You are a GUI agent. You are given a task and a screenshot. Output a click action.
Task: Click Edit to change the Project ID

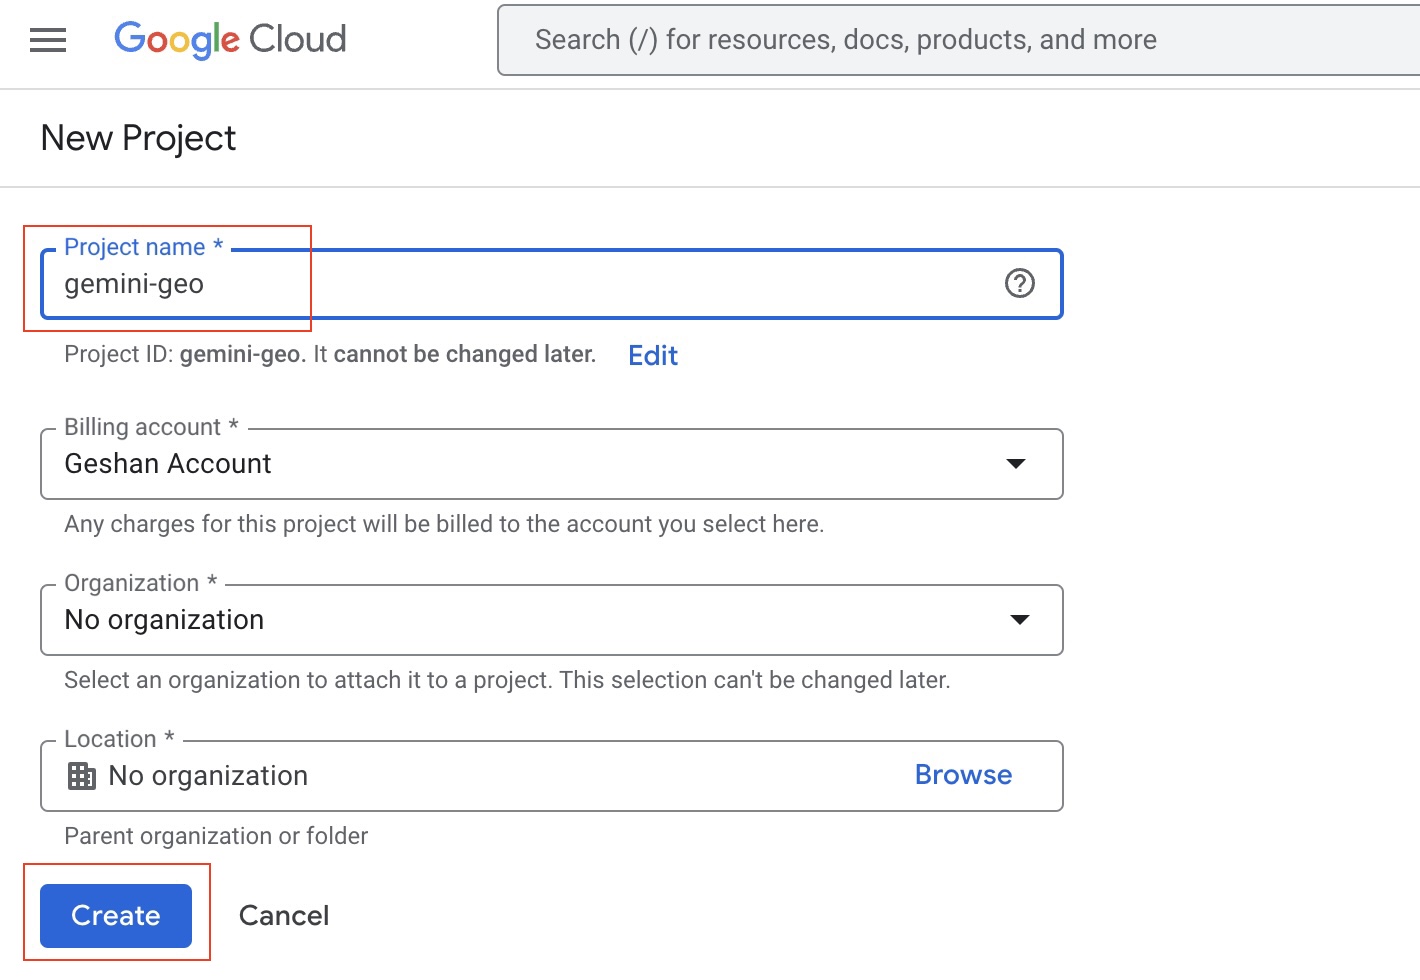652,355
